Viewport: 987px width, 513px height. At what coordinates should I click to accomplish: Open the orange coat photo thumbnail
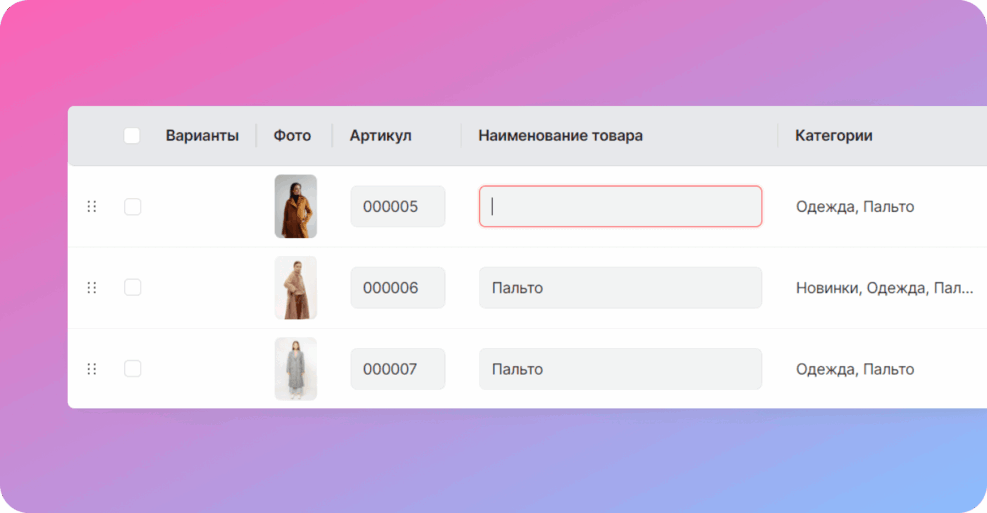295,207
